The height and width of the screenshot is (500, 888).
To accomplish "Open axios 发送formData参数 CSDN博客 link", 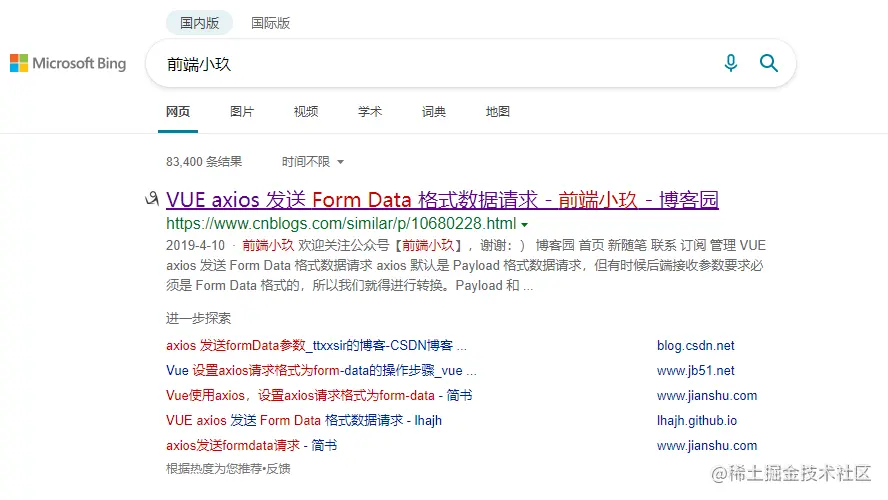I will [316, 345].
